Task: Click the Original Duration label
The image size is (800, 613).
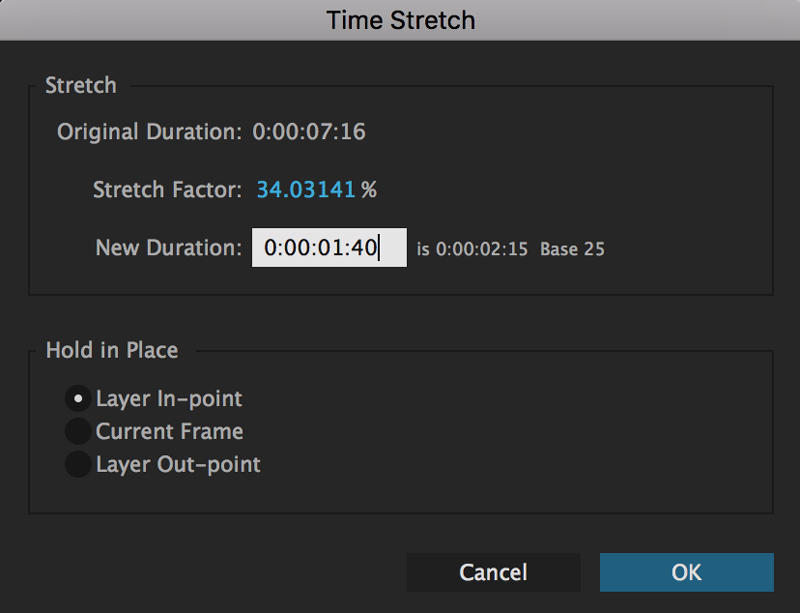Action: (149, 131)
